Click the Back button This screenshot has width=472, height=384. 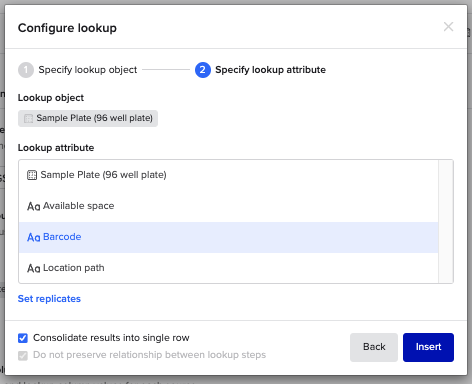(x=374, y=347)
